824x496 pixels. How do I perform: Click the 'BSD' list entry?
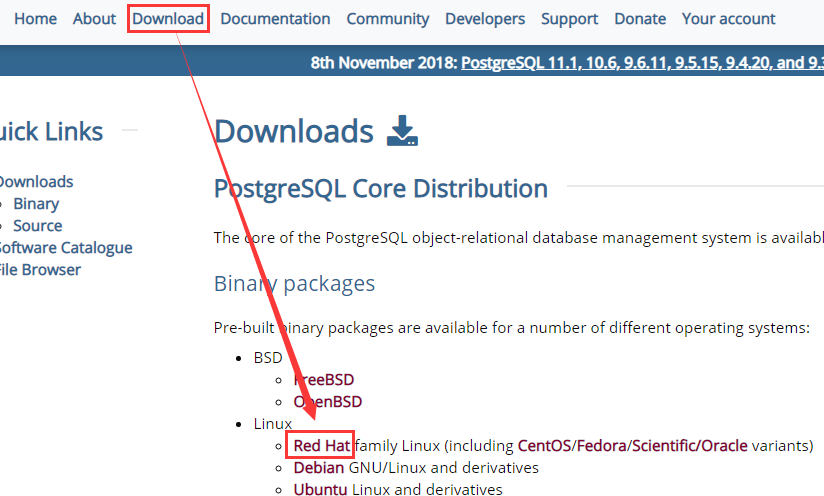tap(268, 358)
